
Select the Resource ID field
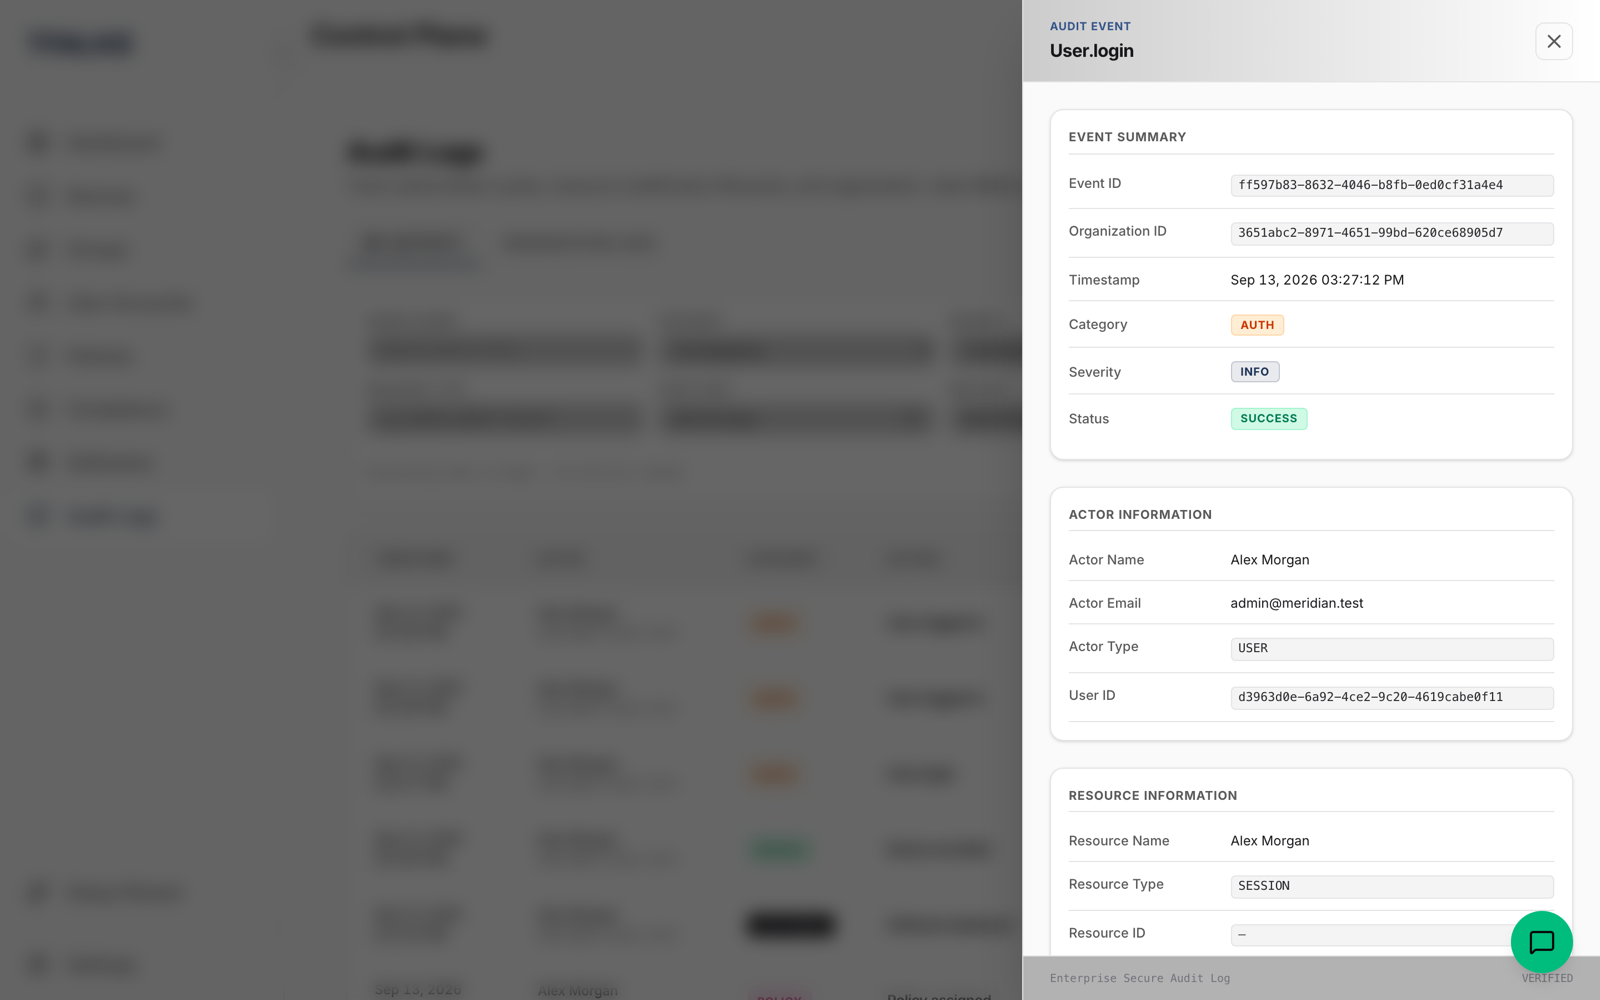[1391, 935]
